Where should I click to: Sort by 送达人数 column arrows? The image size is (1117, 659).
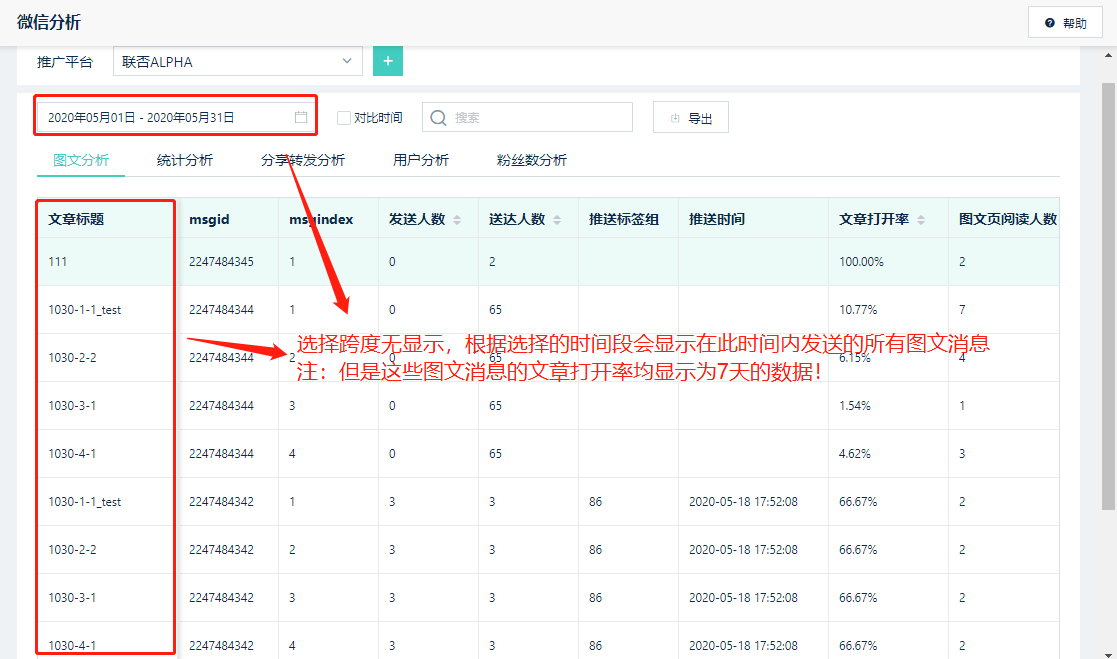557,220
